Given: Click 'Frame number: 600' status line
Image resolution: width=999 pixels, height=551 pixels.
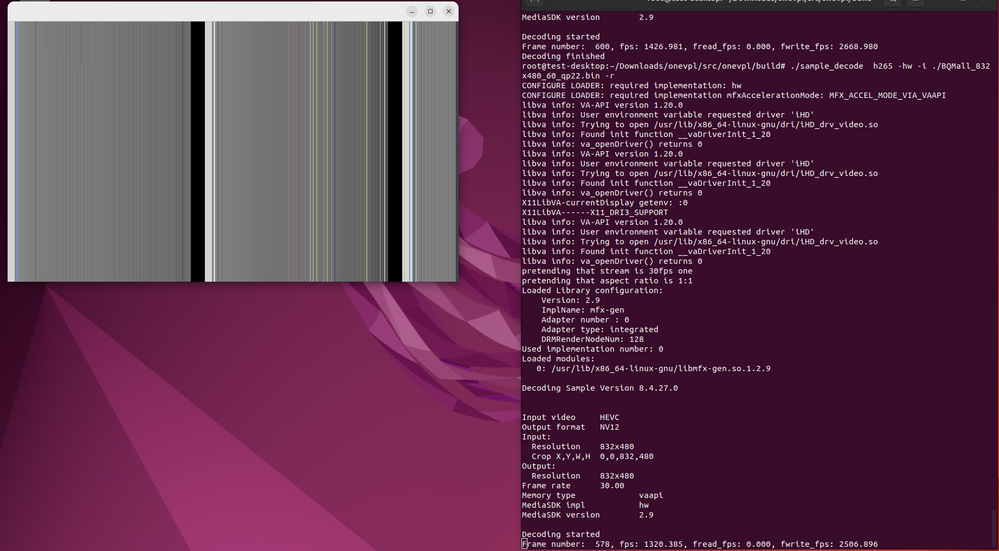Looking at the screenshot, I should point(700,47).
